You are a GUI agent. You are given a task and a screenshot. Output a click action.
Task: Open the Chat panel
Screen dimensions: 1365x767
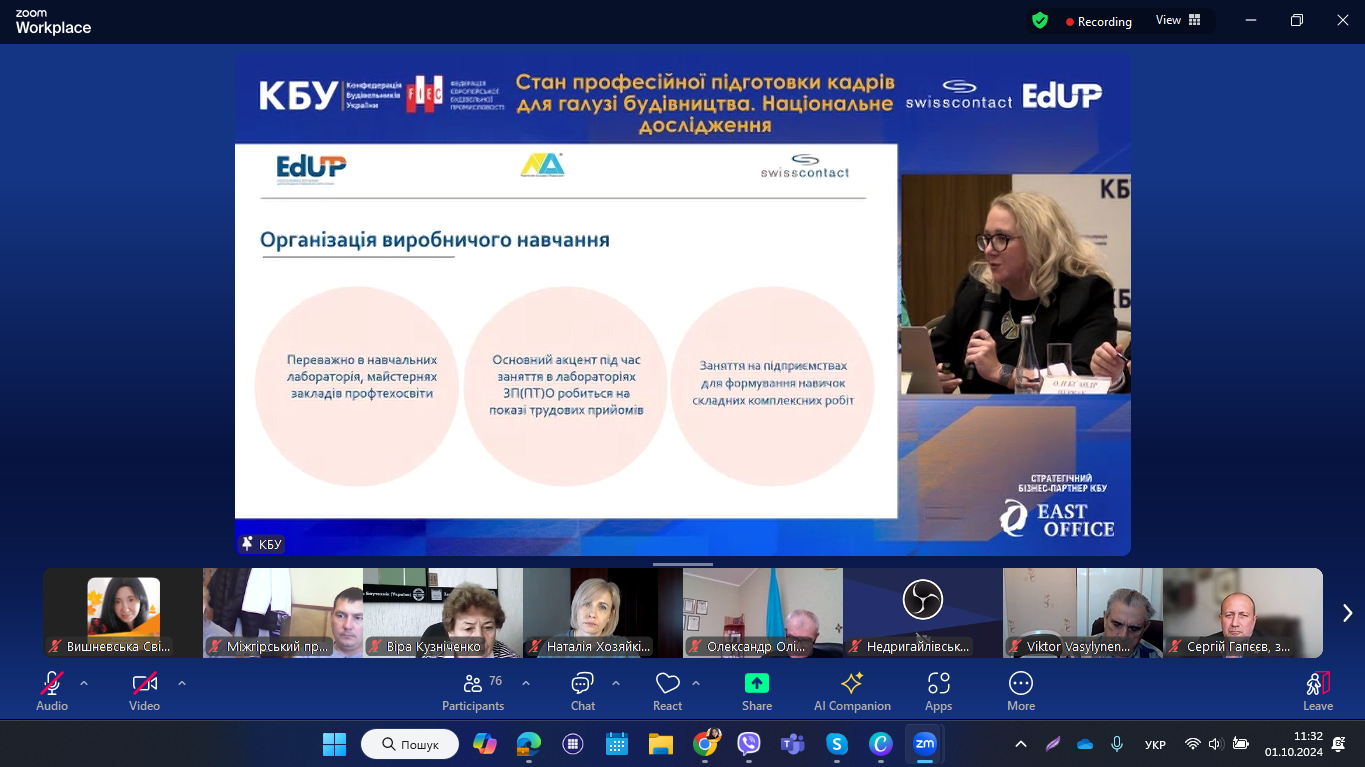click(582, 691)
